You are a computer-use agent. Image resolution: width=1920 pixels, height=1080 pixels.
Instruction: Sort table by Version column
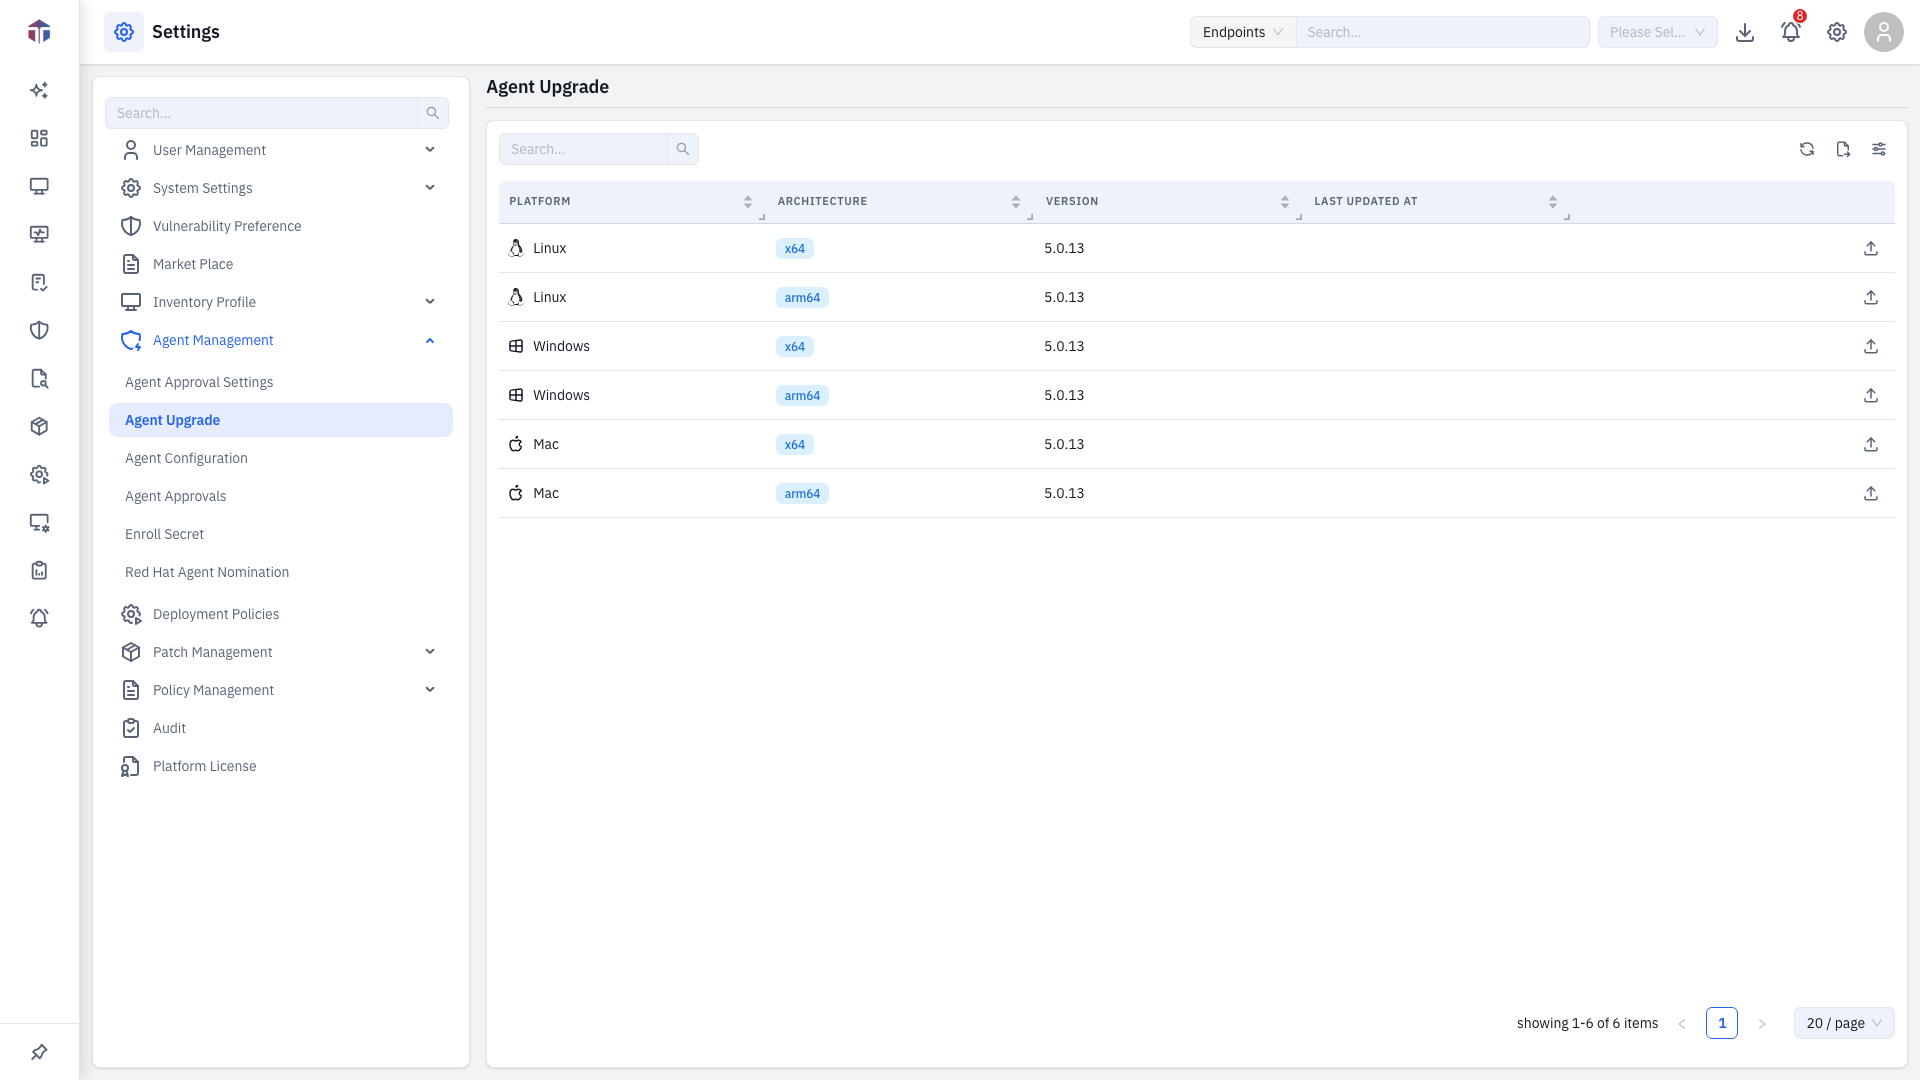[x=1285, y=202]
